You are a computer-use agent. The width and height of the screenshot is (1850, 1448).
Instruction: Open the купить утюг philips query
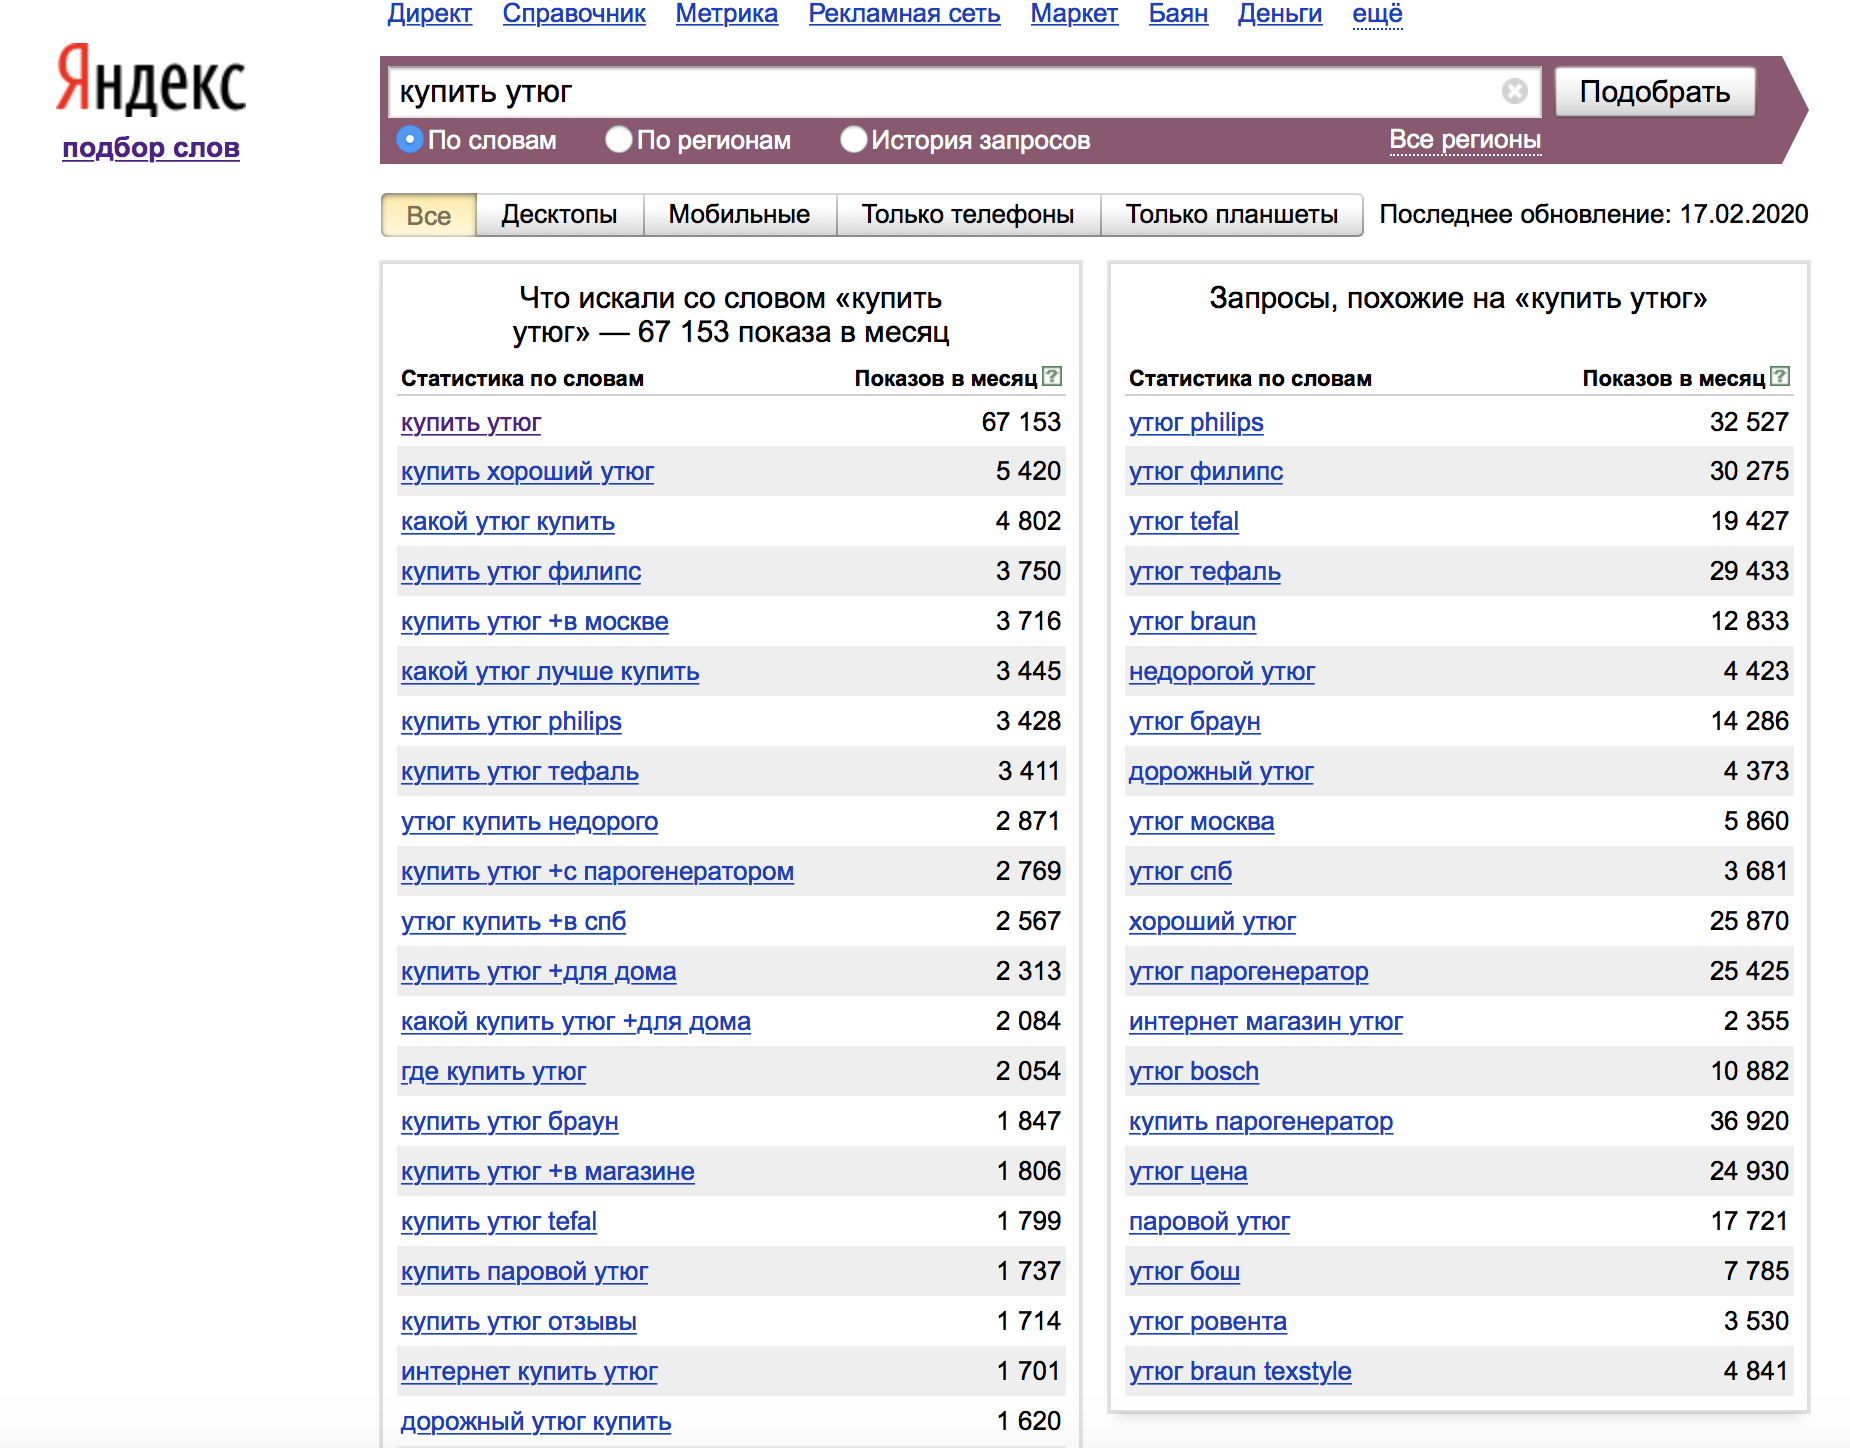(510, 722)
